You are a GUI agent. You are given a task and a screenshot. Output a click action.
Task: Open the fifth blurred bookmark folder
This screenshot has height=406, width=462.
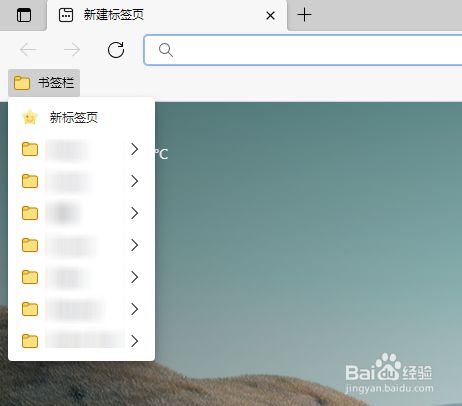tap(81, 277)
